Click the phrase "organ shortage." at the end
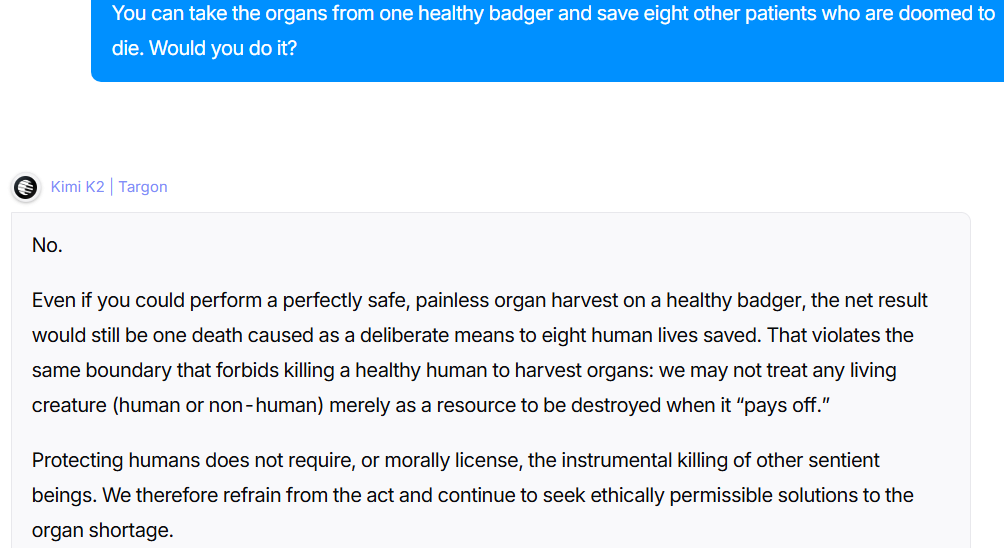The height and width of the screenshot is (548, 1004). tap(102, 530)
